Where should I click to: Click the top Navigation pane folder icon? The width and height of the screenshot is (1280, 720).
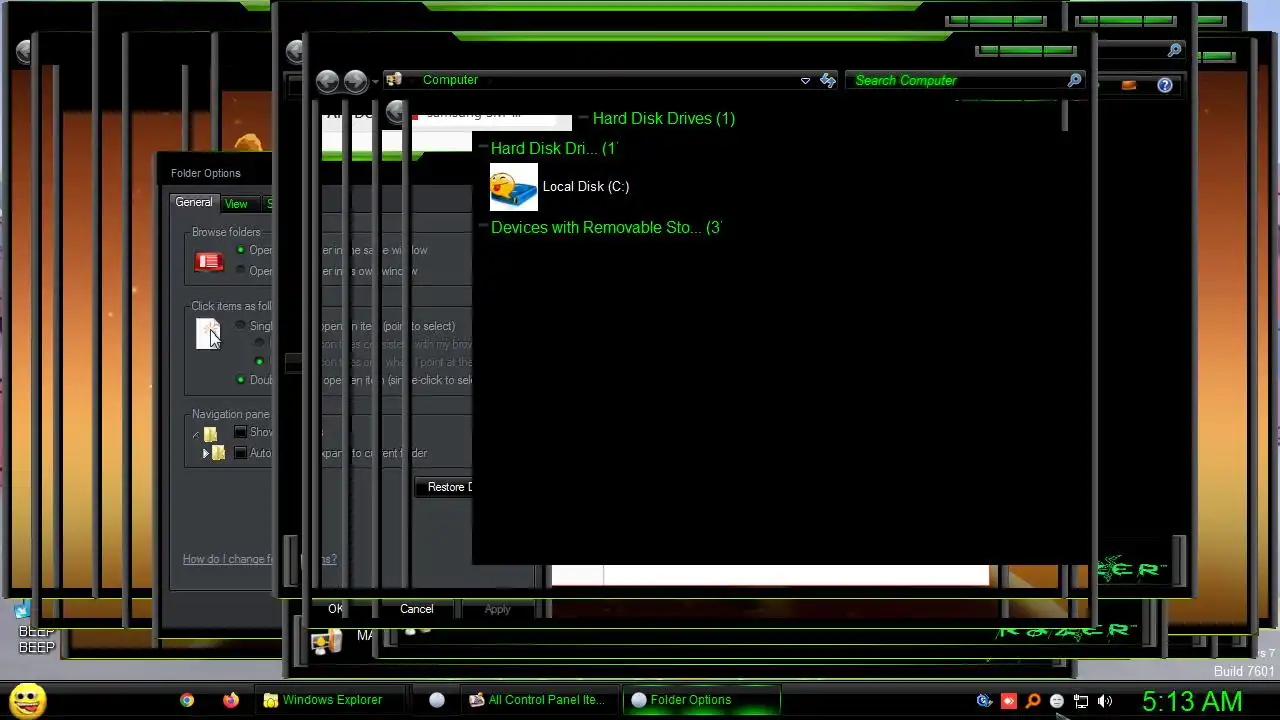(210, 434)
